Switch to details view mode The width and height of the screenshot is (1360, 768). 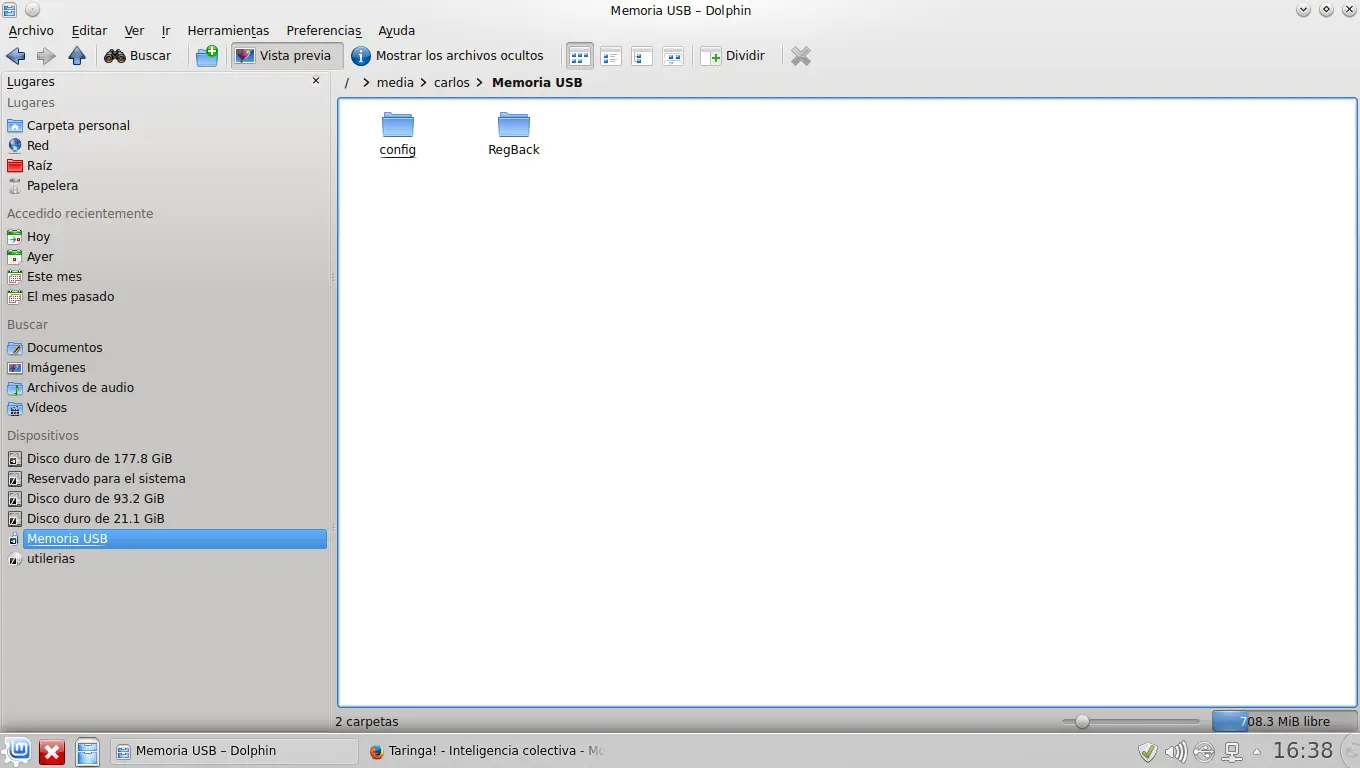point(611,56)
